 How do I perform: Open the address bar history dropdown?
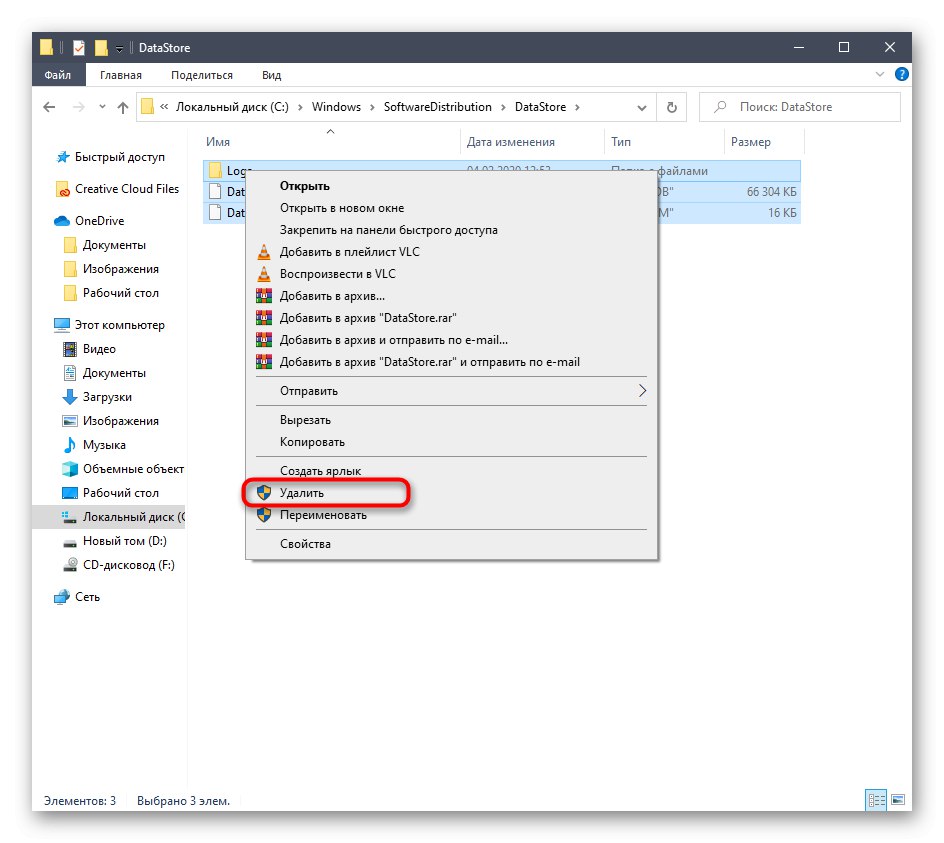pyautogui.click(x=642, y=108)
